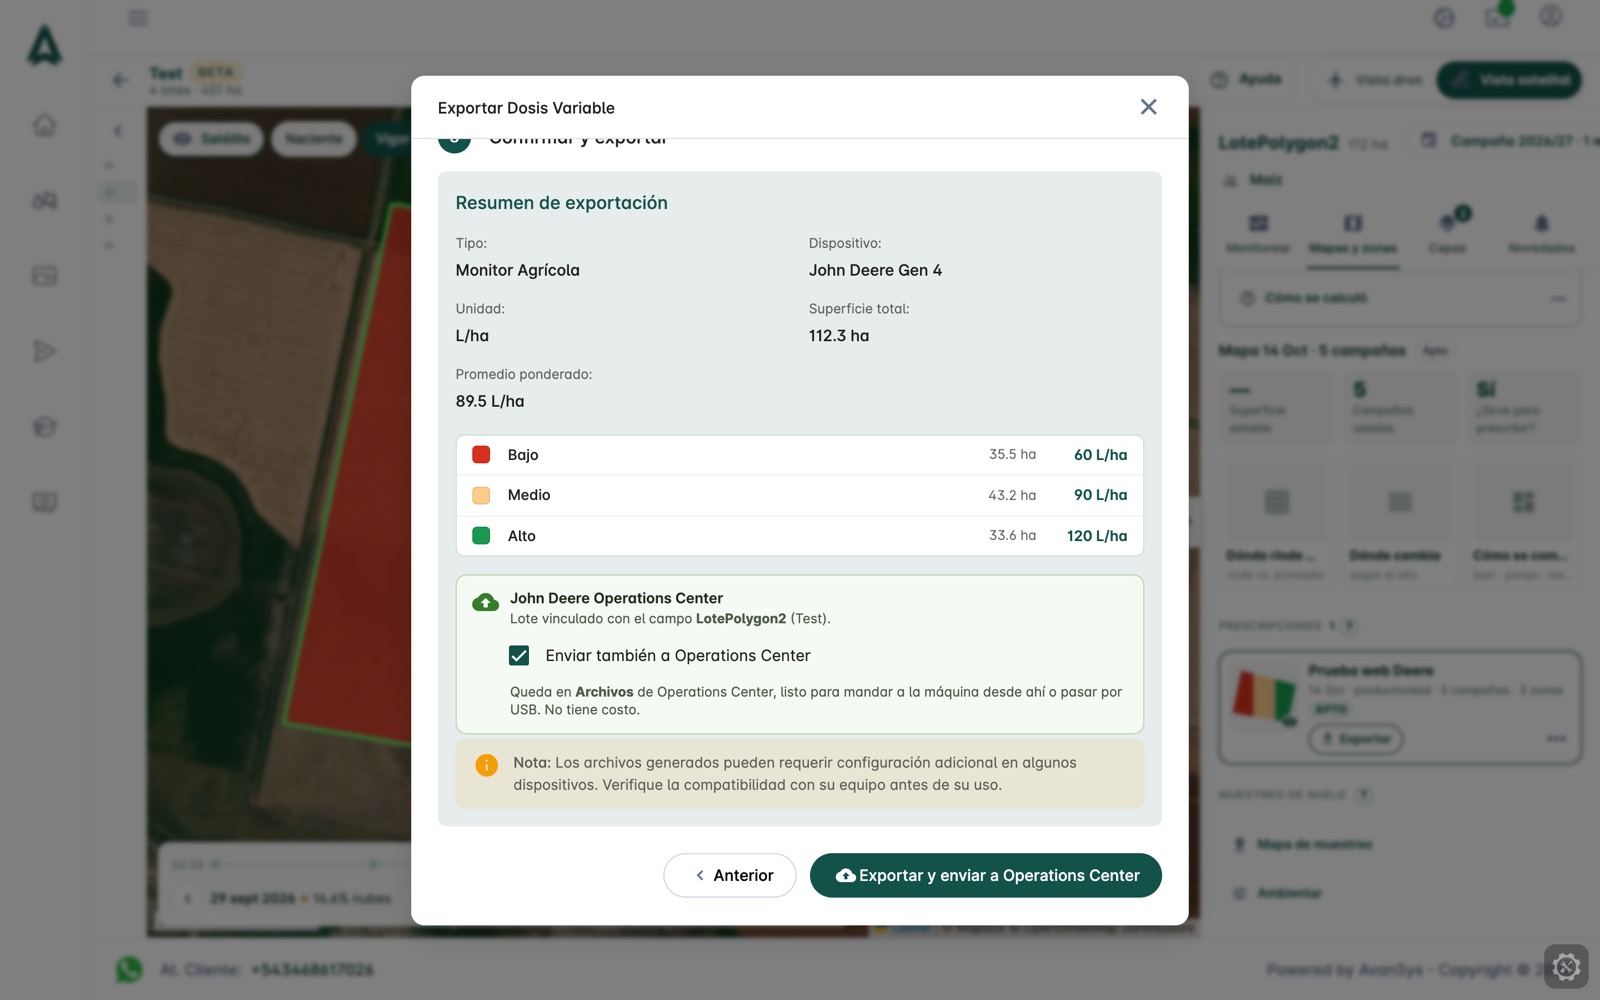Open the three-dots menu on Prueba web Deere
1600x1000 pixels.
(1556, 739)
